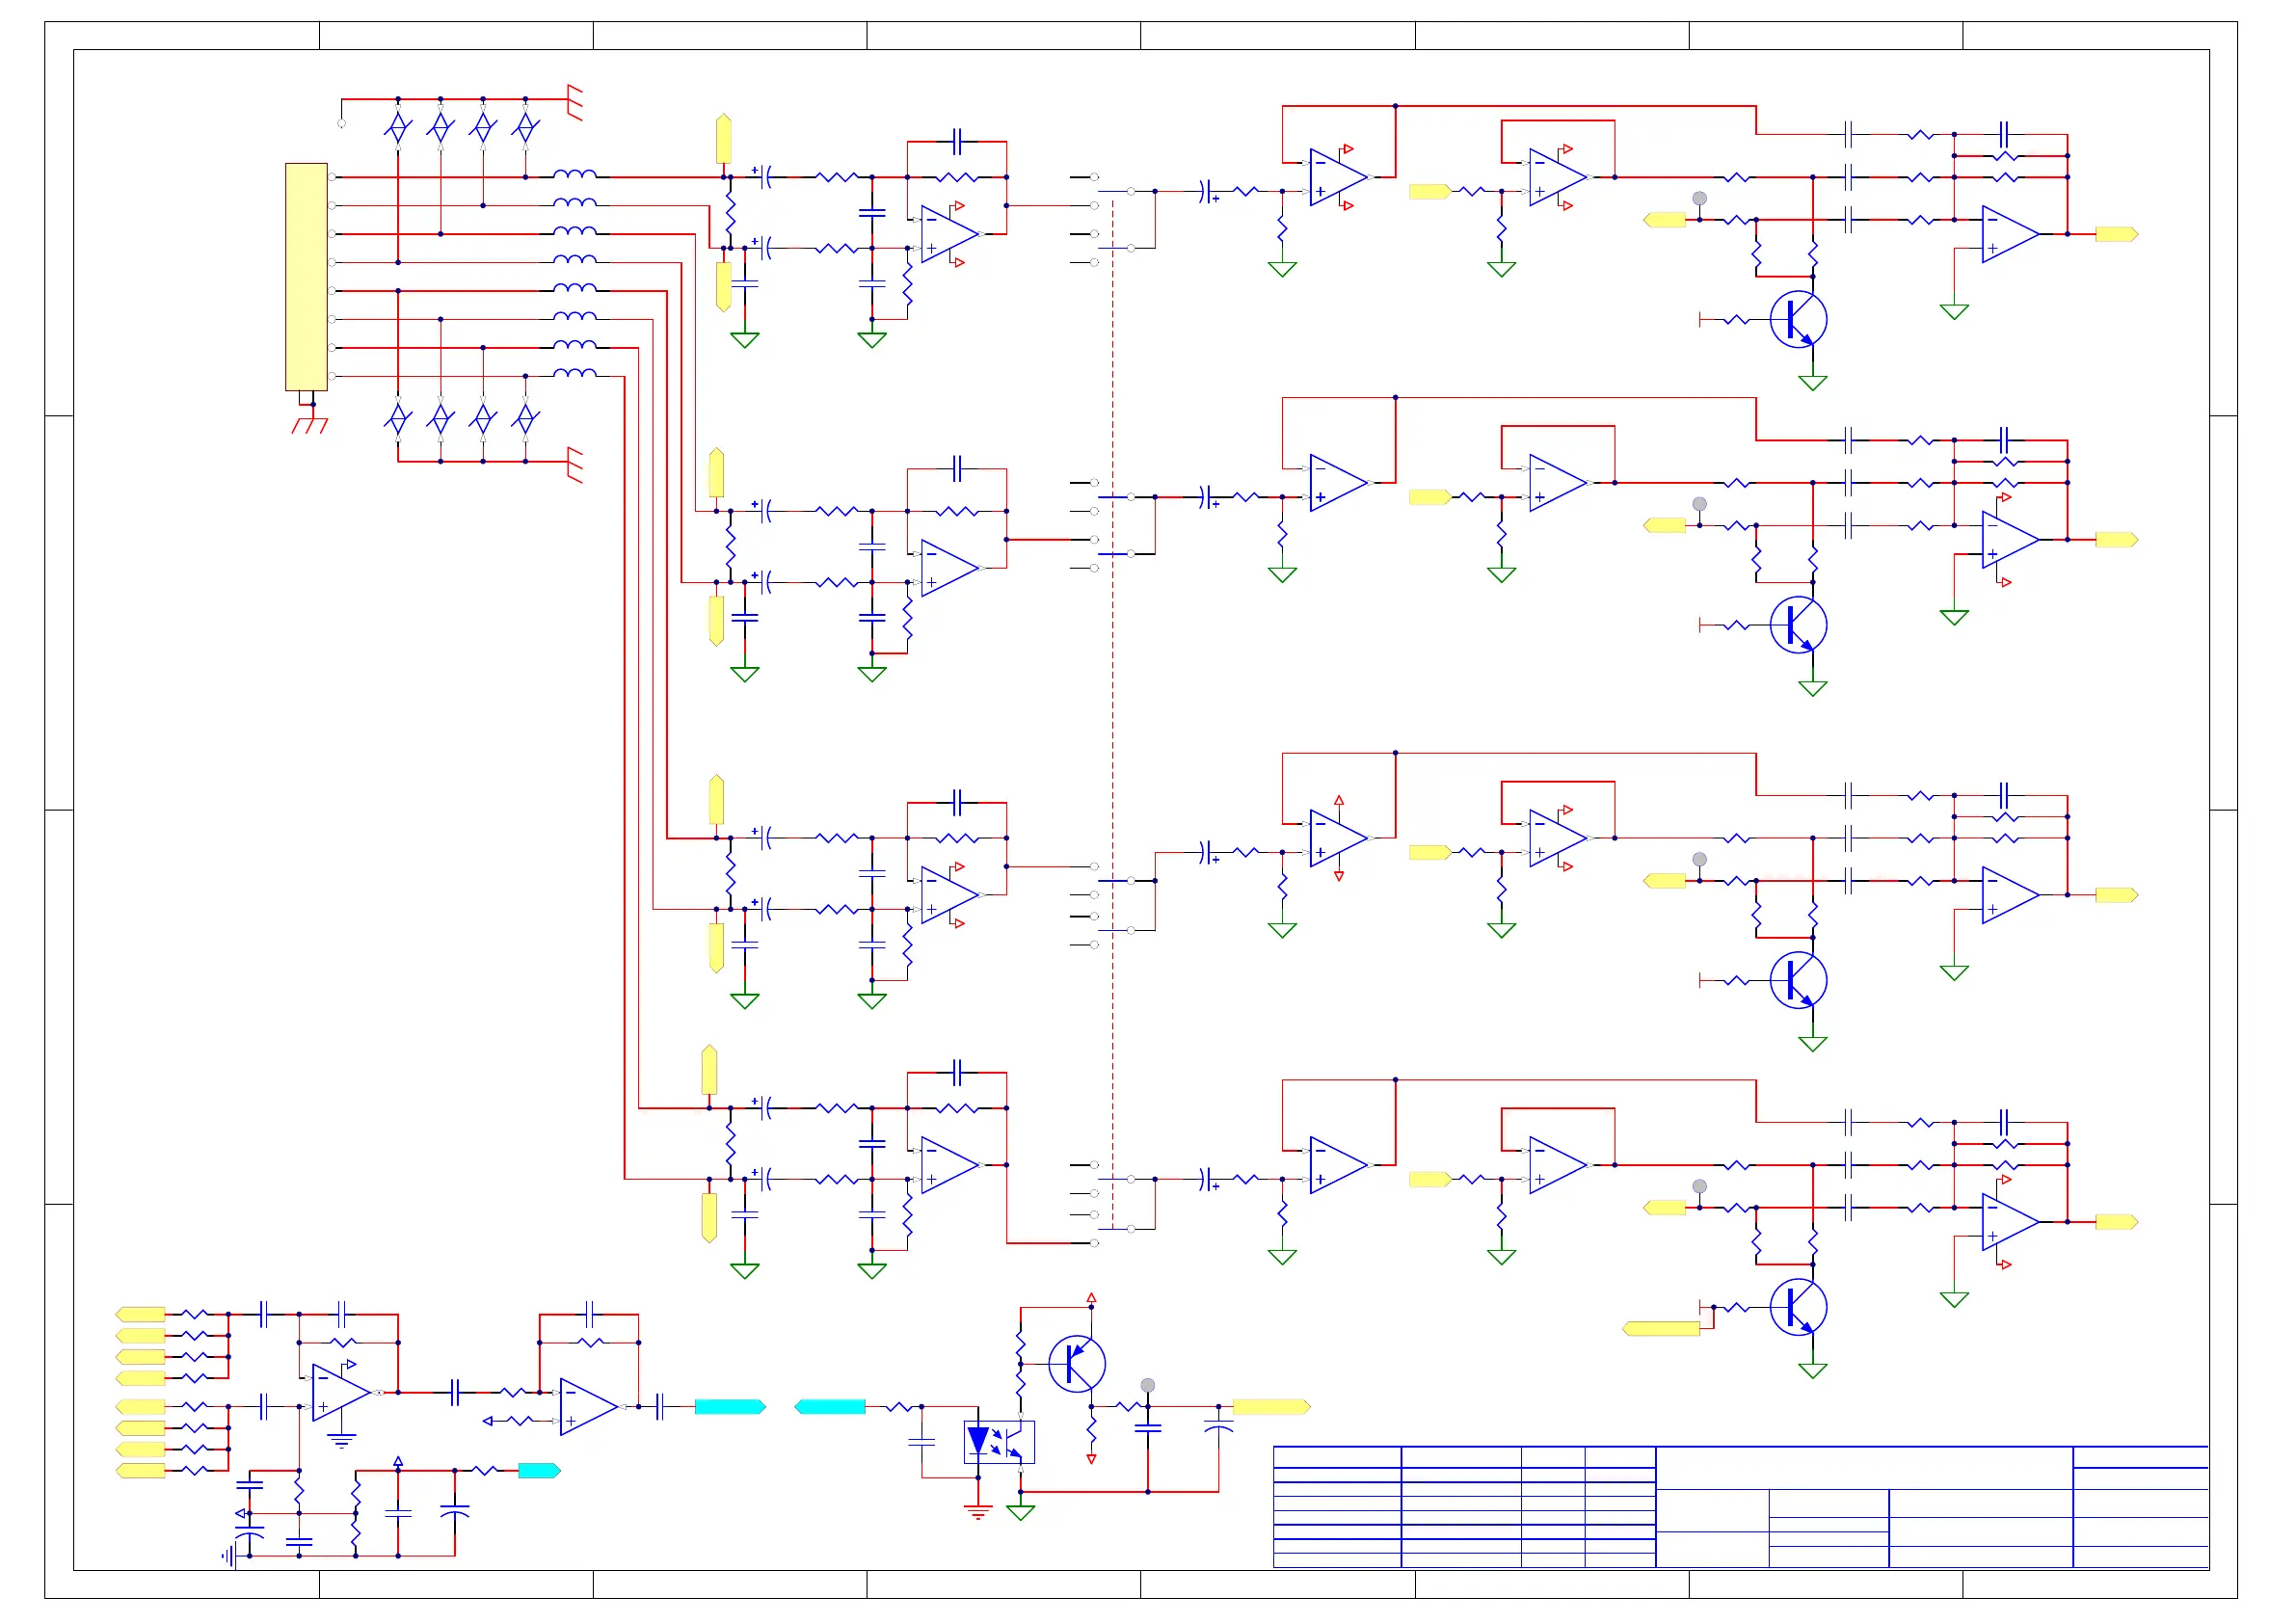Screen dimensions: 2296x1623
Task: Select the top channel's yellow output port at far right
Action: tap(2117, 234)
